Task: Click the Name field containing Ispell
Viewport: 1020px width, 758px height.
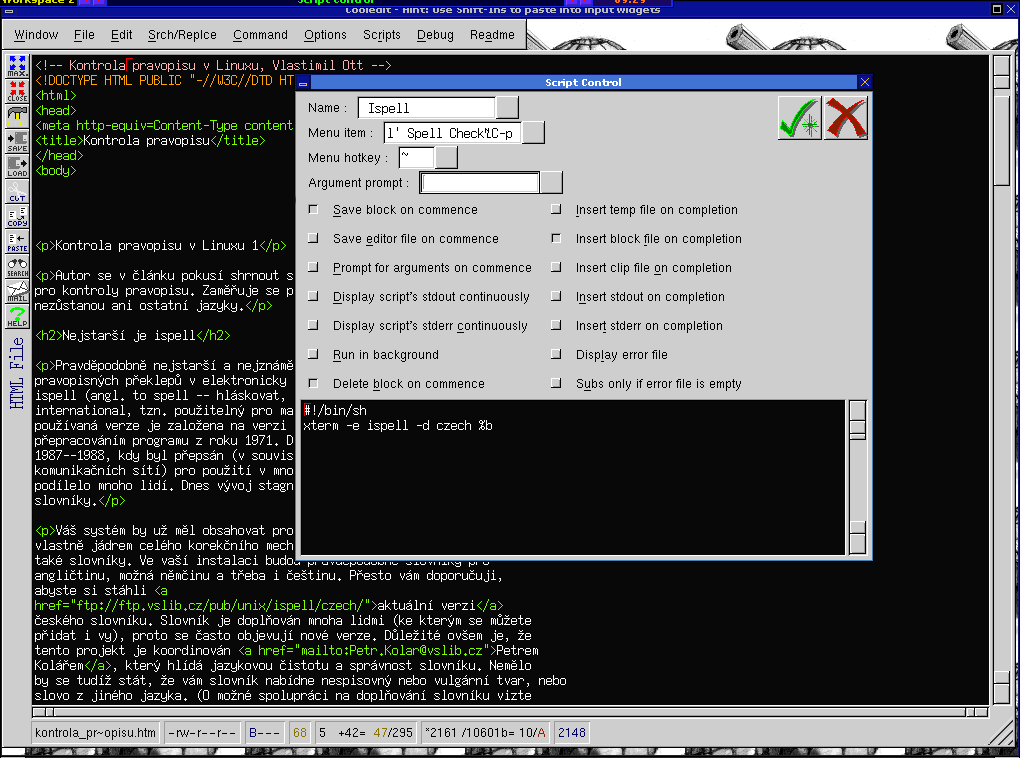Action: coord(427,107)
